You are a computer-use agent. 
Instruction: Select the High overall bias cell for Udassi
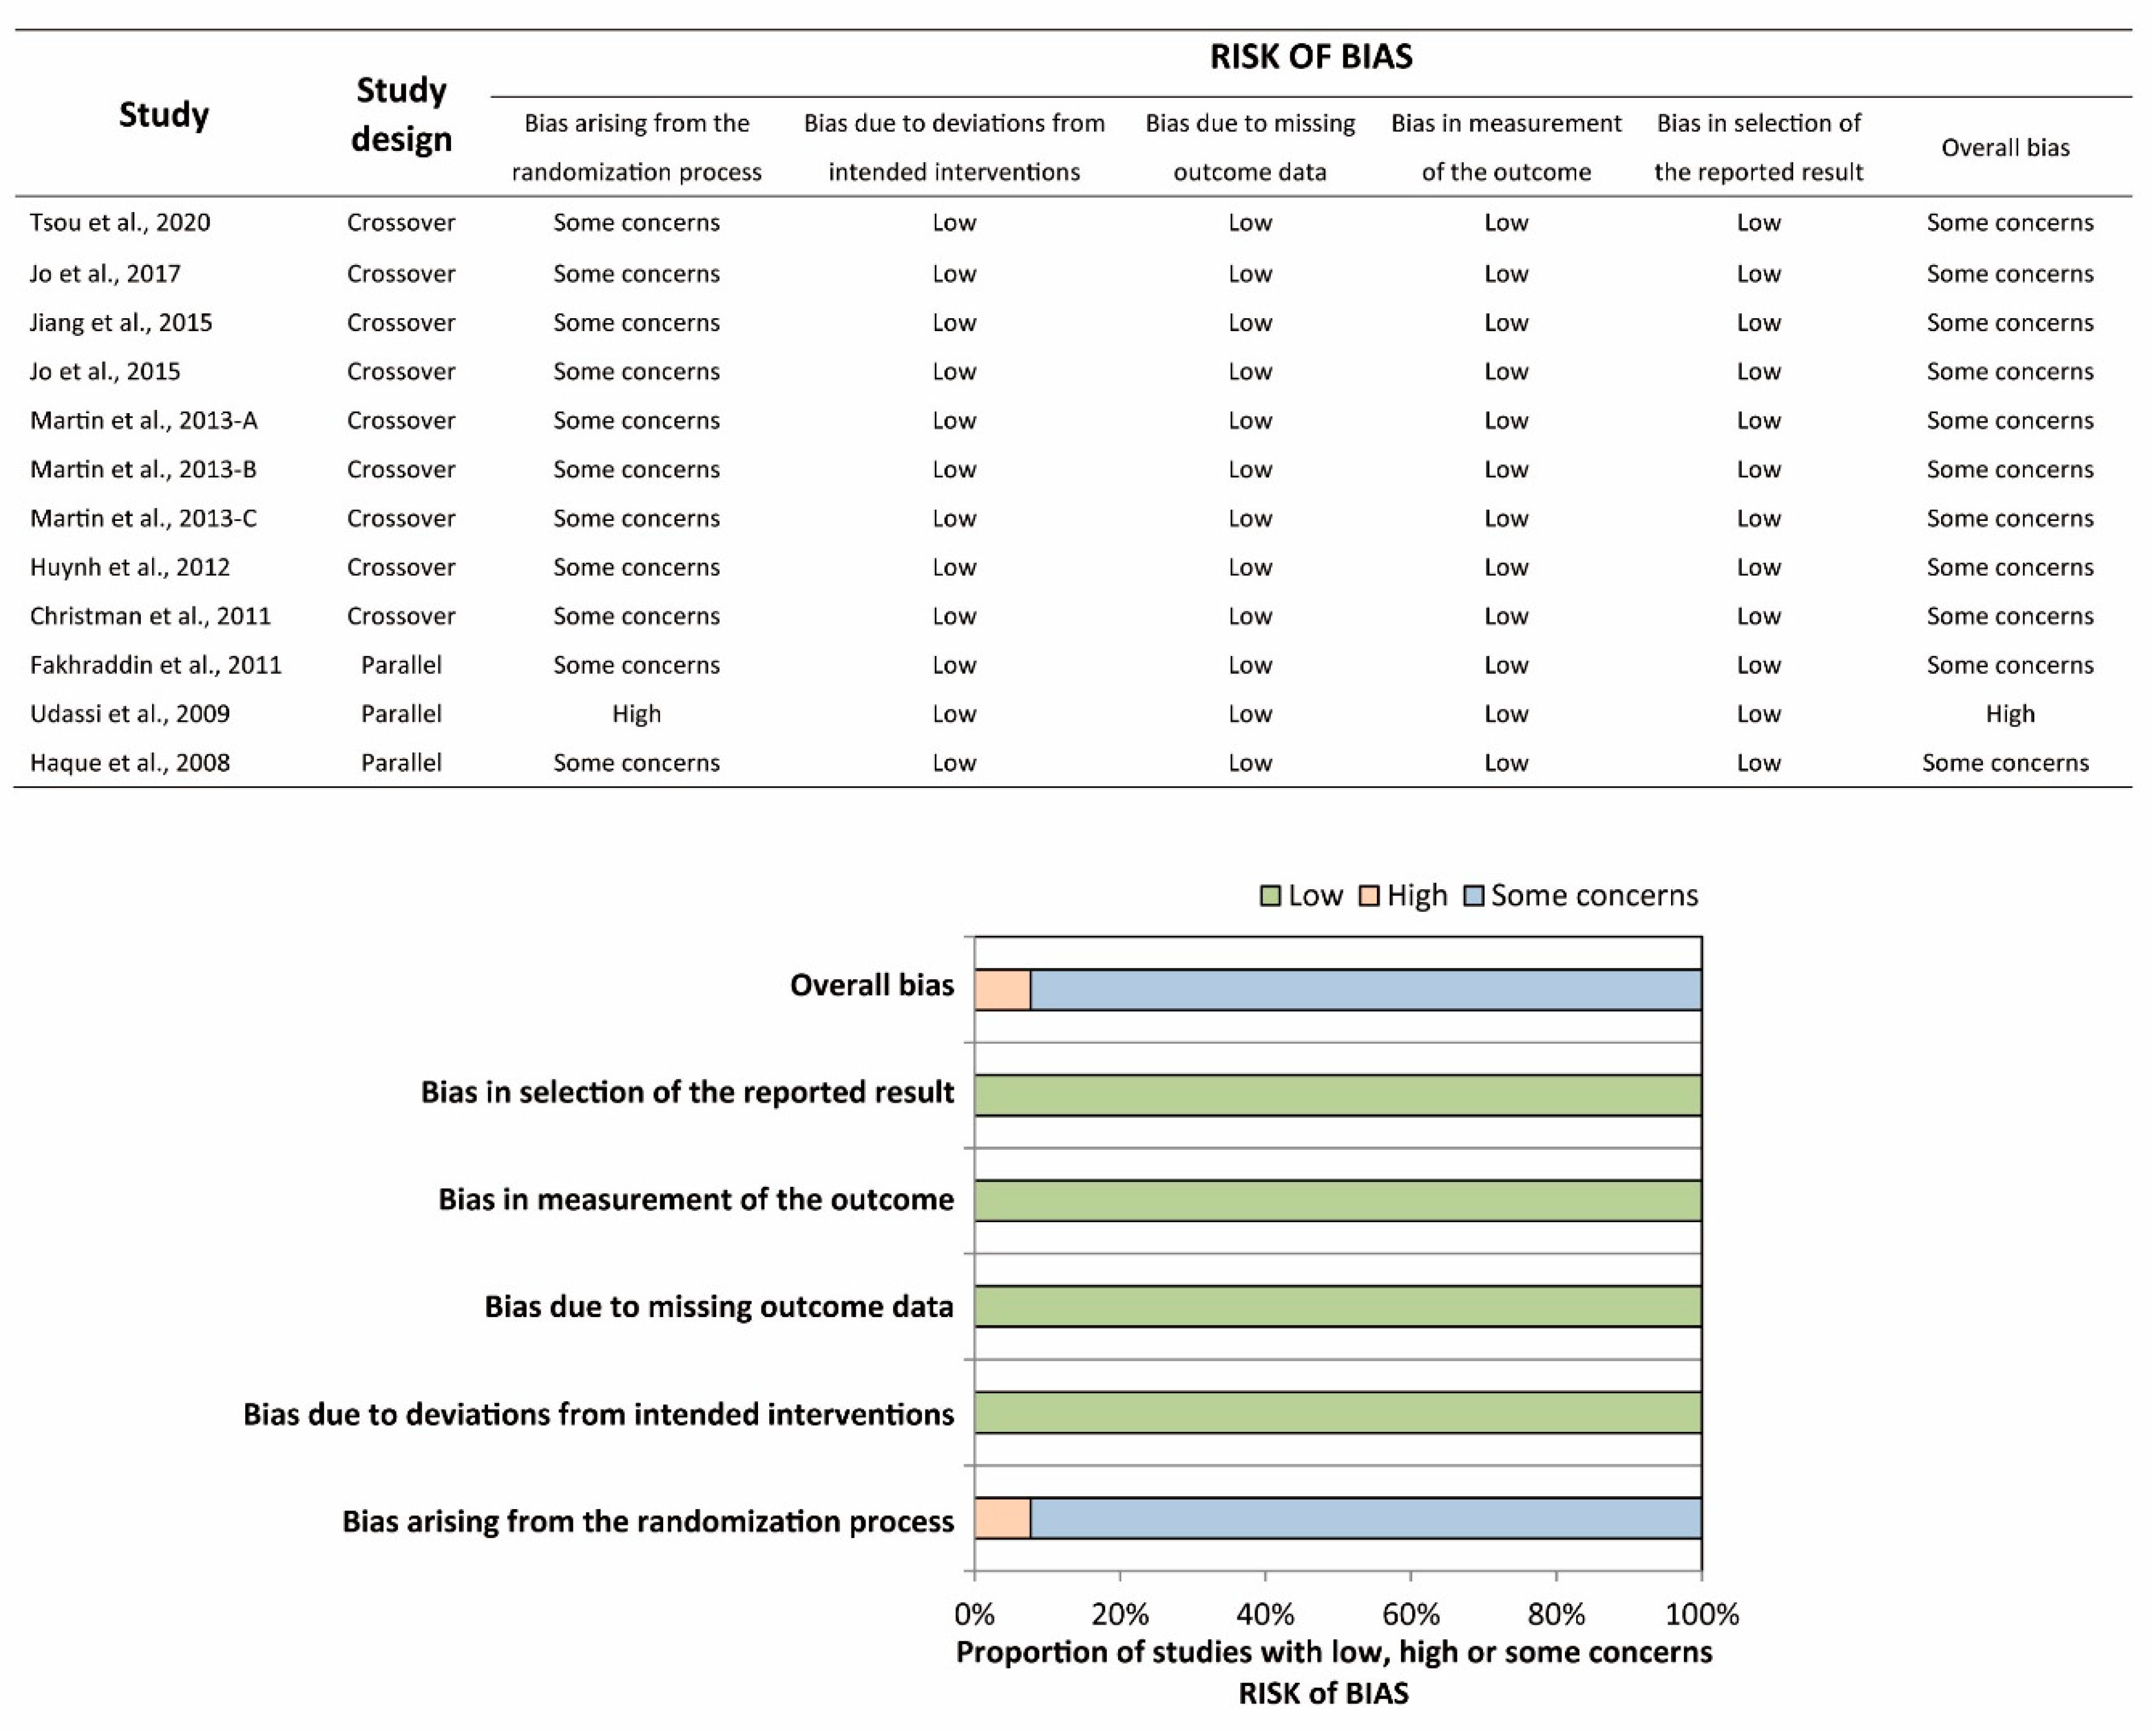pyautogui.click(x=2010, y=714)
